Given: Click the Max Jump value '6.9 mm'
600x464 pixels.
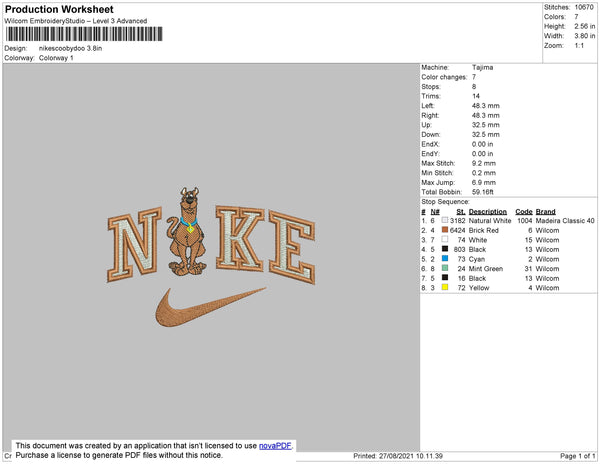Looking at the screenshot, I should pos(484,182).
